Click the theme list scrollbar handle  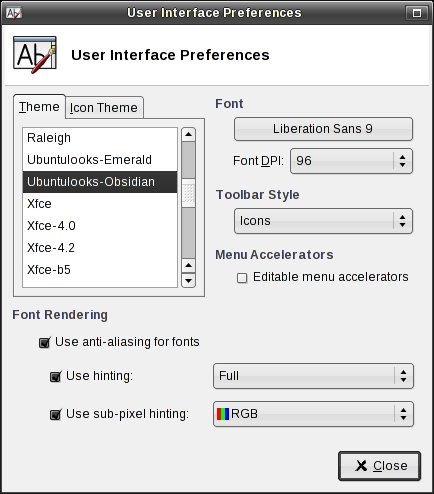188,193
